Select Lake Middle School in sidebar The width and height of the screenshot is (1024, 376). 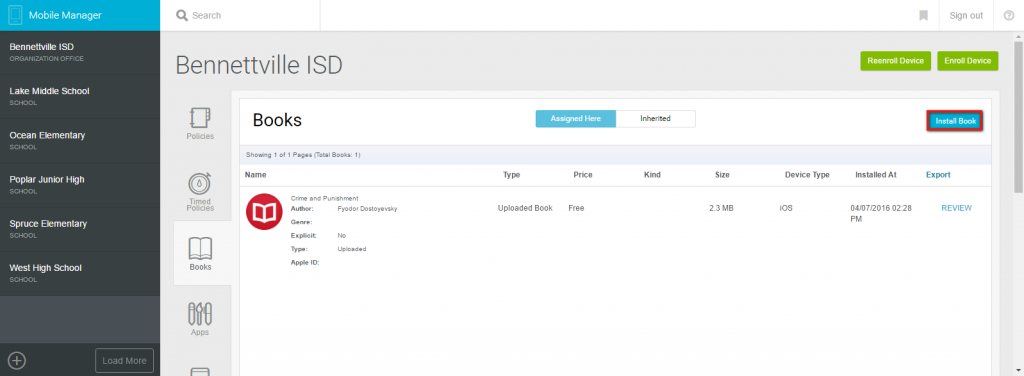click(80, 96)
